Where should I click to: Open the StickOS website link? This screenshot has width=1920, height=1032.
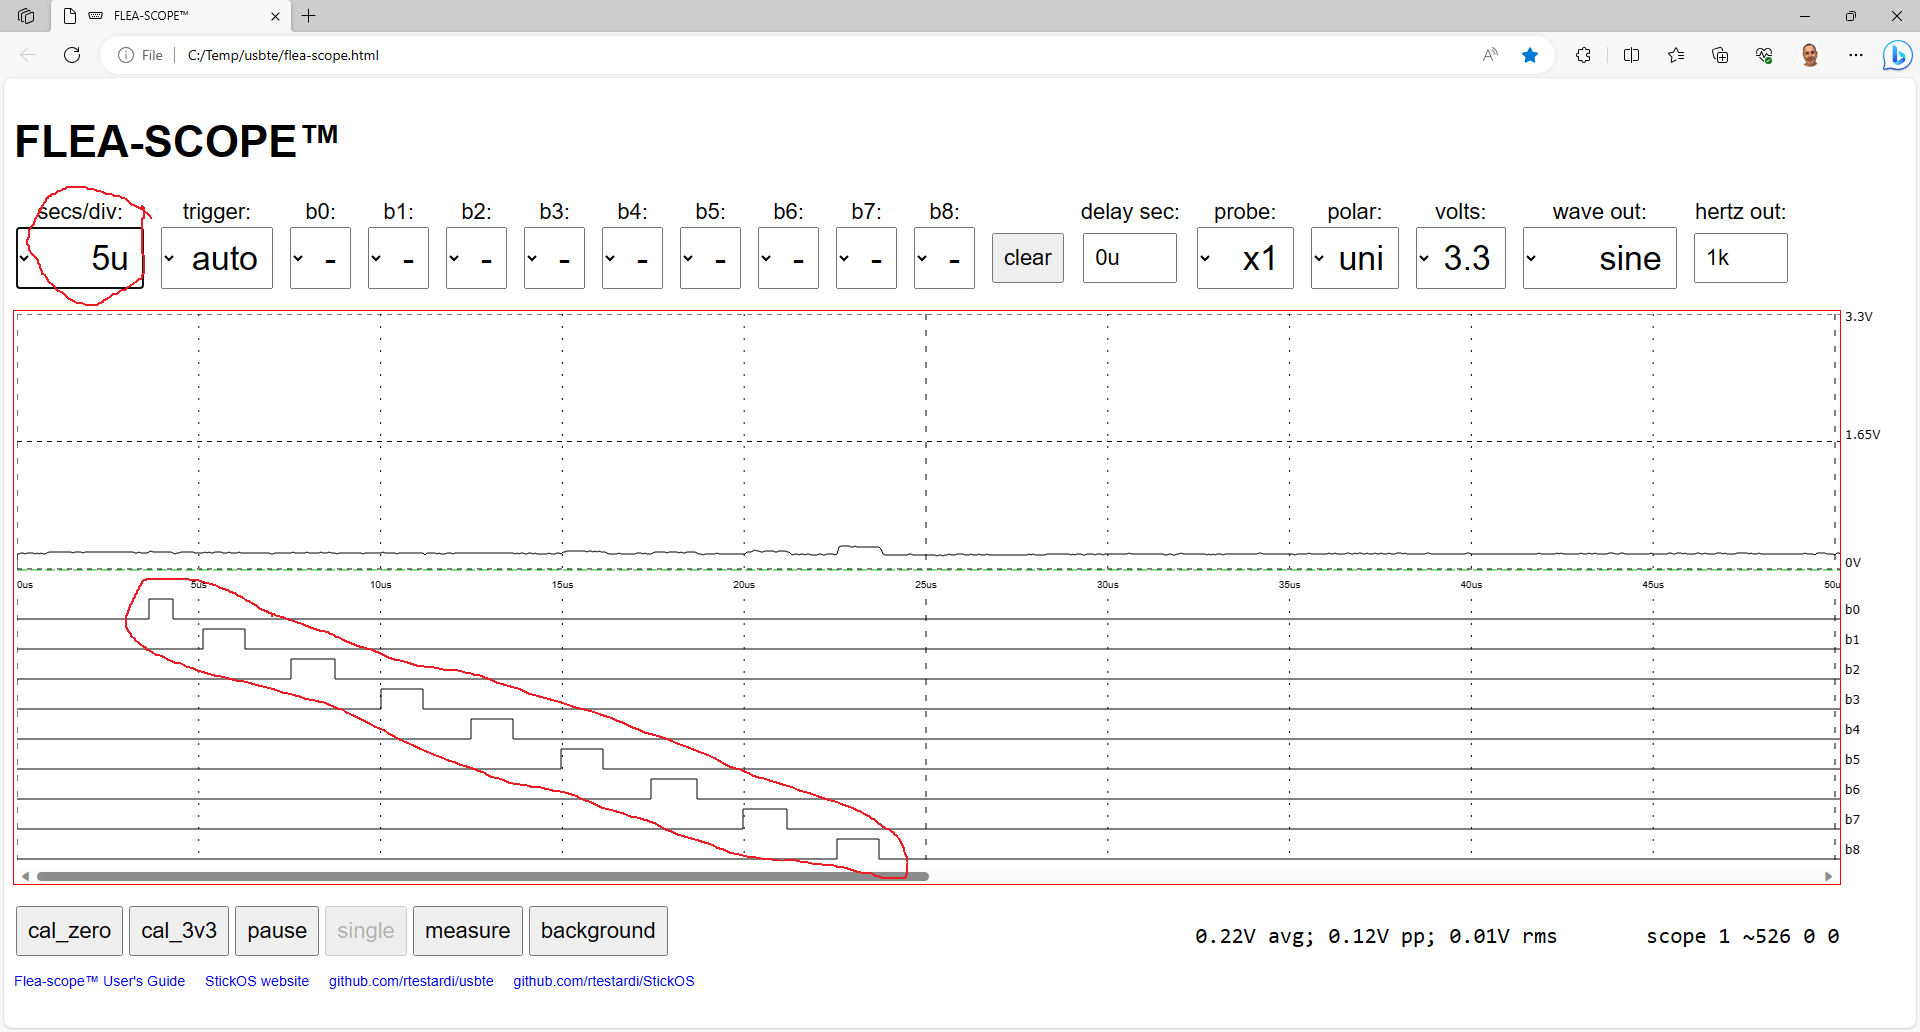coord(257,981)
